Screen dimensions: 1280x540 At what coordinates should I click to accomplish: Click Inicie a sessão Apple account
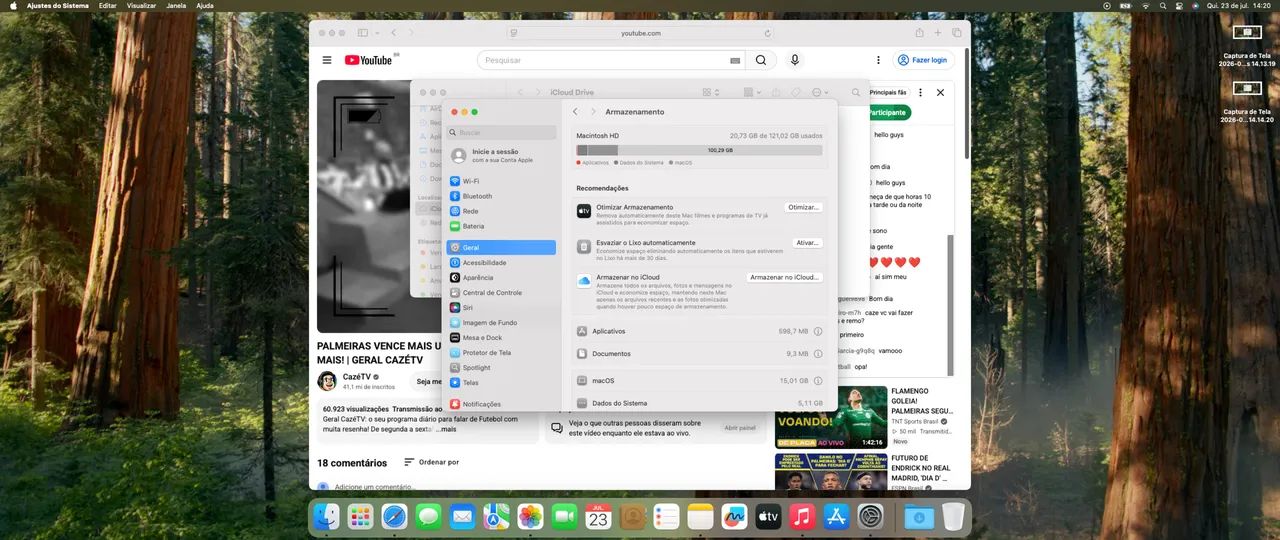501,155
